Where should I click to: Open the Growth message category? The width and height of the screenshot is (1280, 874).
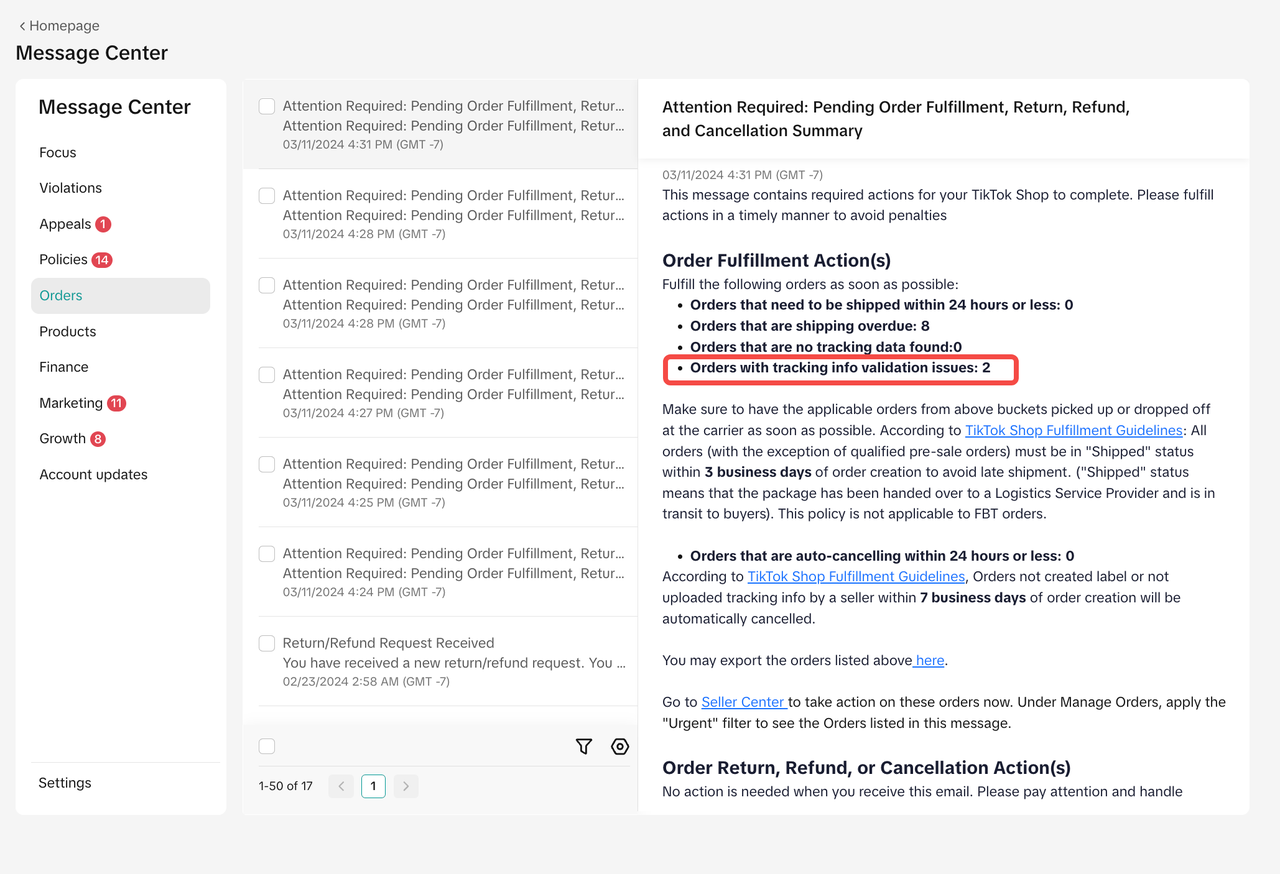(63, 439)
